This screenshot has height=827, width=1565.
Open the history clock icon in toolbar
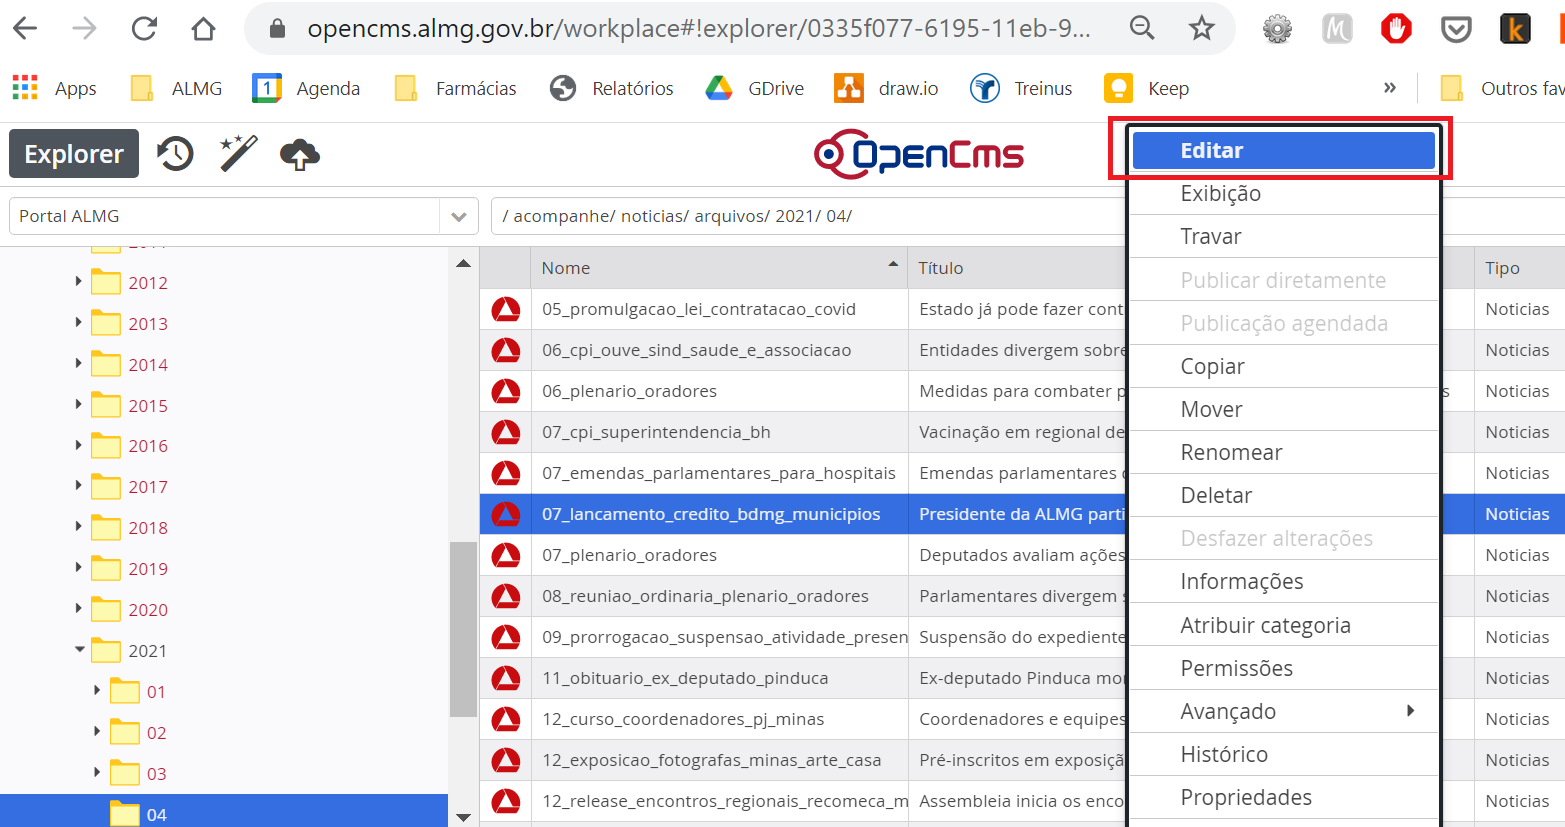click(175, 154)
